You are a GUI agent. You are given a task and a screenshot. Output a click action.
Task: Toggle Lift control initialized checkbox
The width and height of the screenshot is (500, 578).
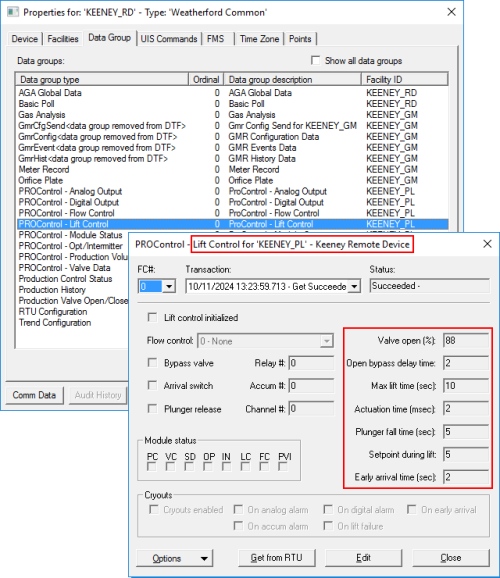(152, 317)
